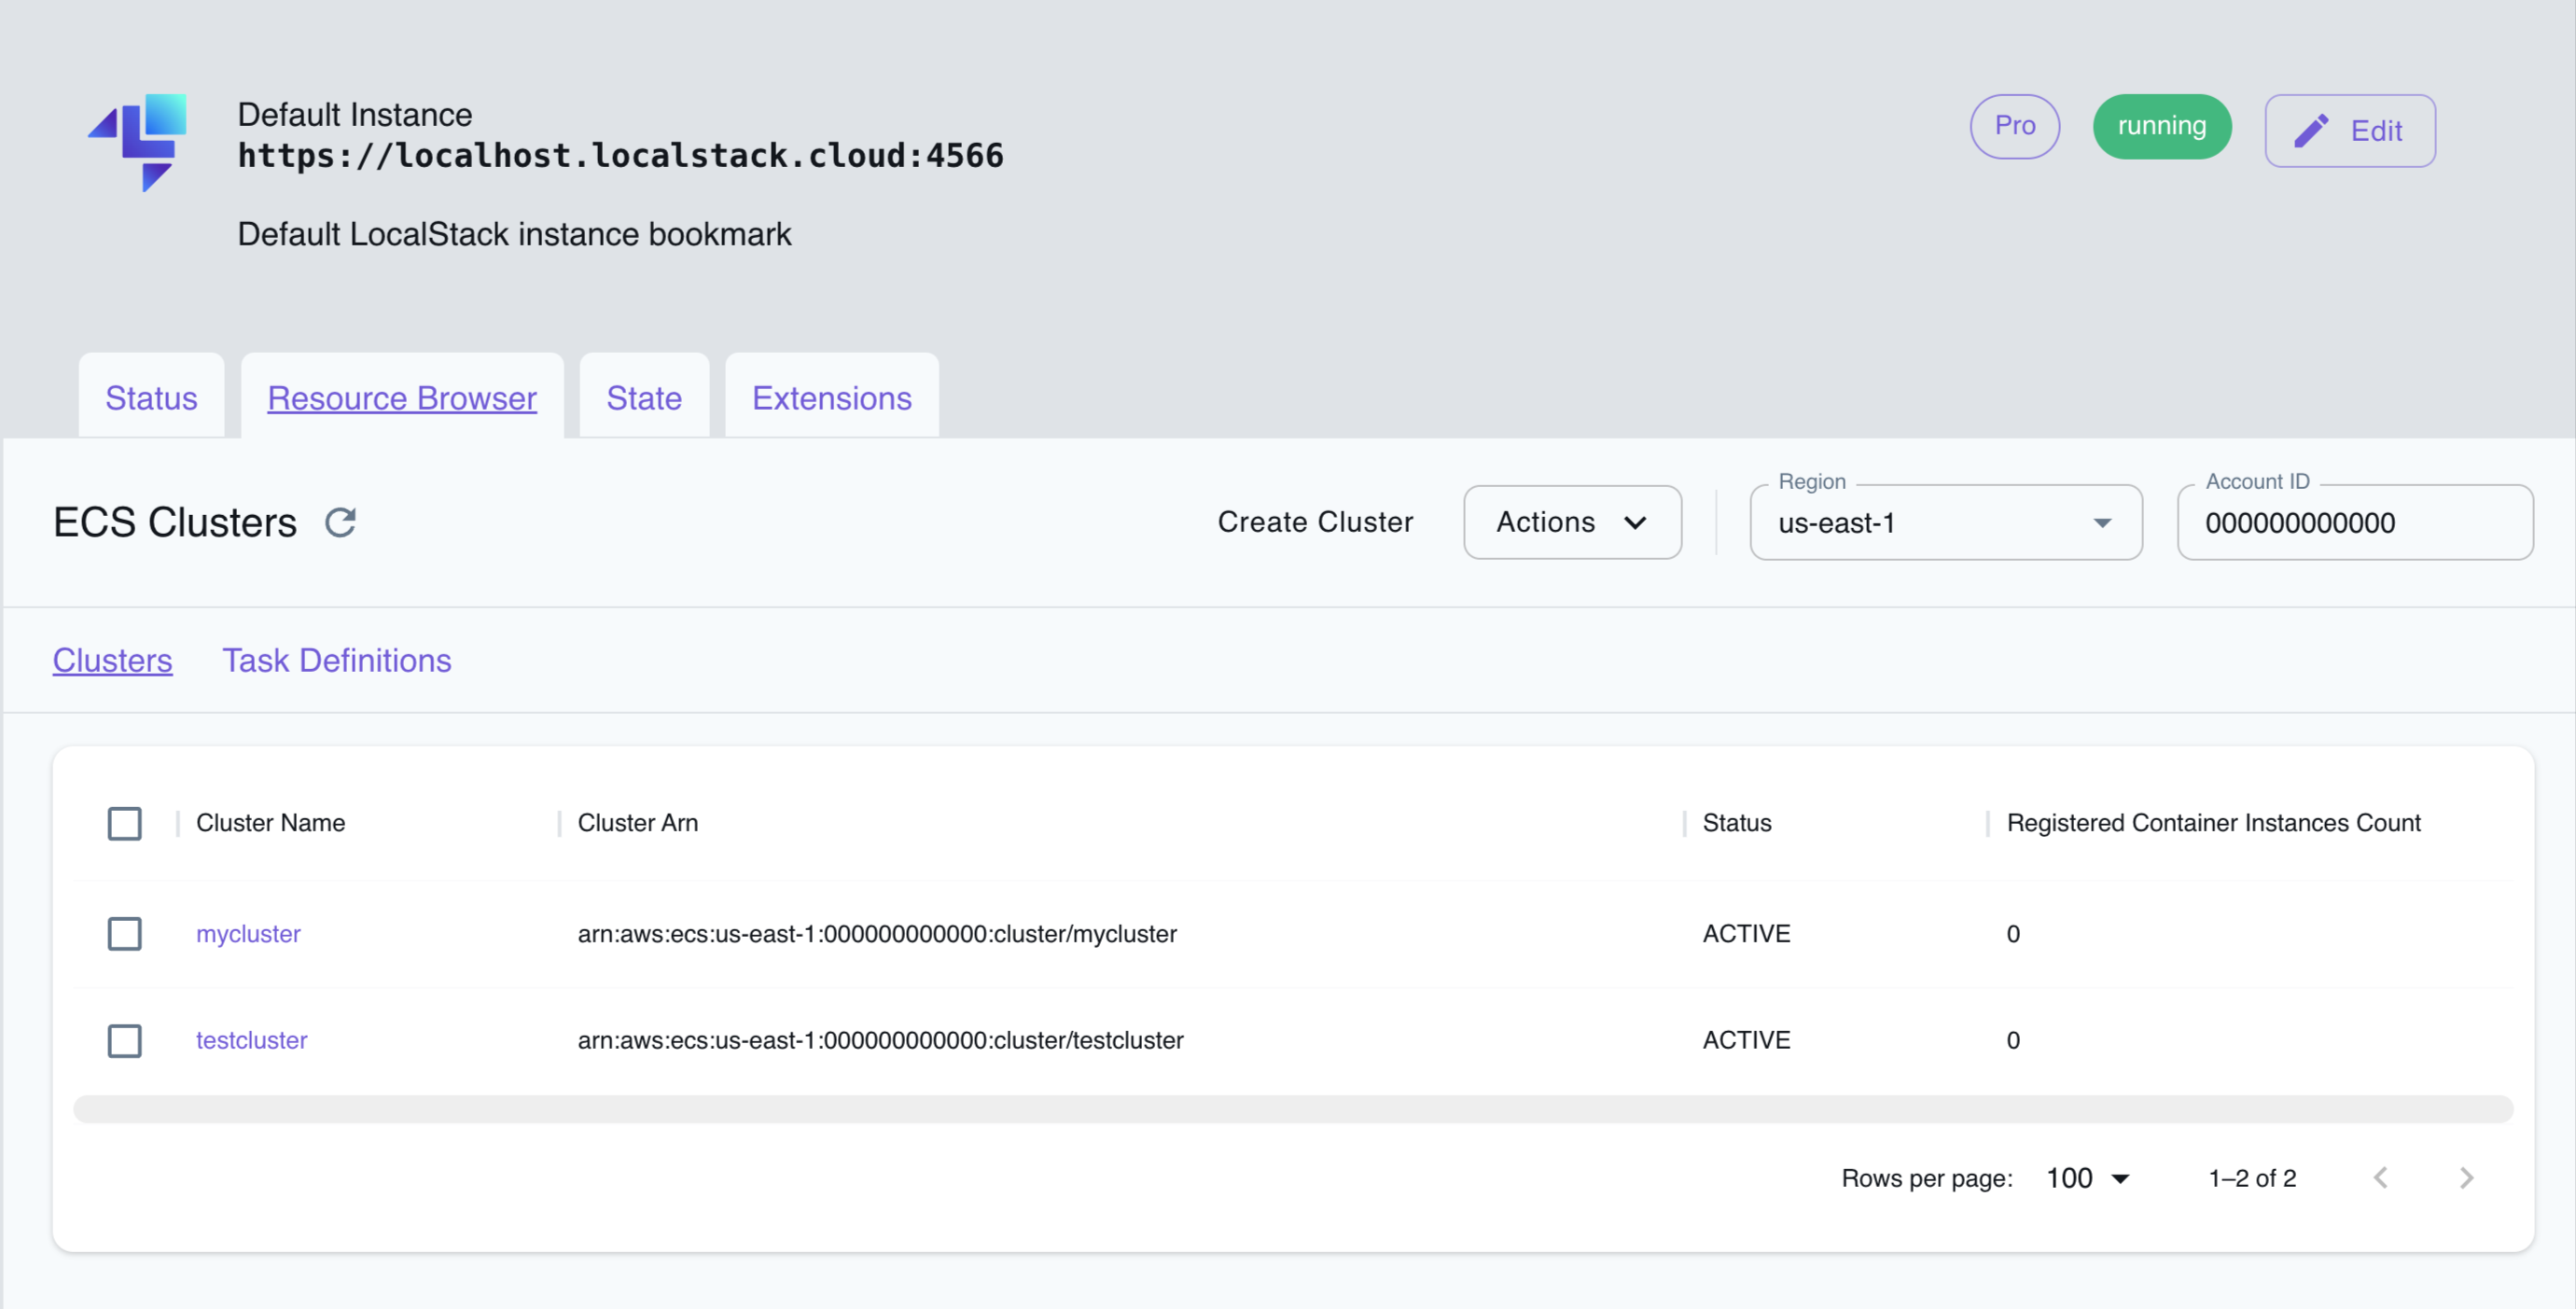Open the mycluster details link
The height and width of the screenshot is (1309, 2576).
[247, 933]
